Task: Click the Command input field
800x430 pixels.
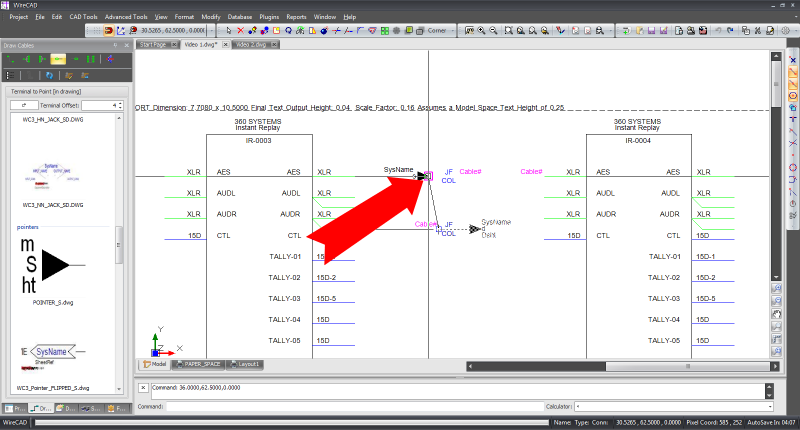Action: 355,407
